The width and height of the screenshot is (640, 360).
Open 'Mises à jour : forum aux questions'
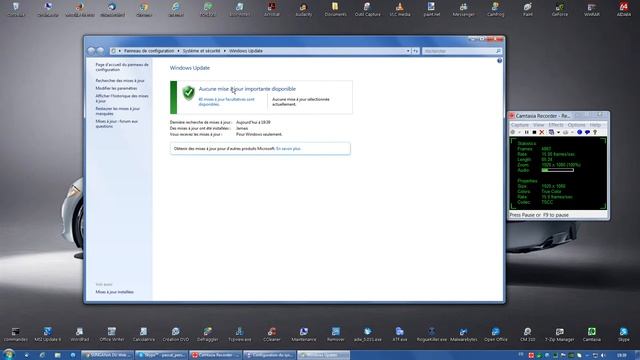116,124
